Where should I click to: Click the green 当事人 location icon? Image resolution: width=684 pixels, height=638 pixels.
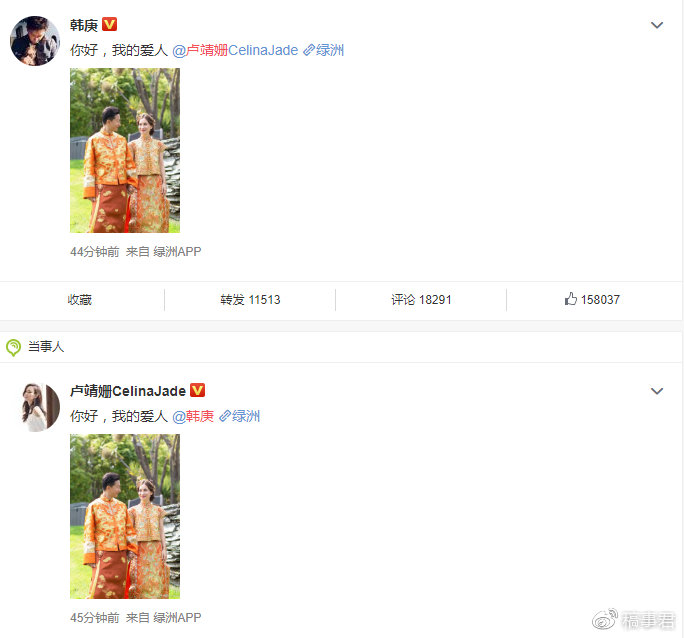[13, 348]
